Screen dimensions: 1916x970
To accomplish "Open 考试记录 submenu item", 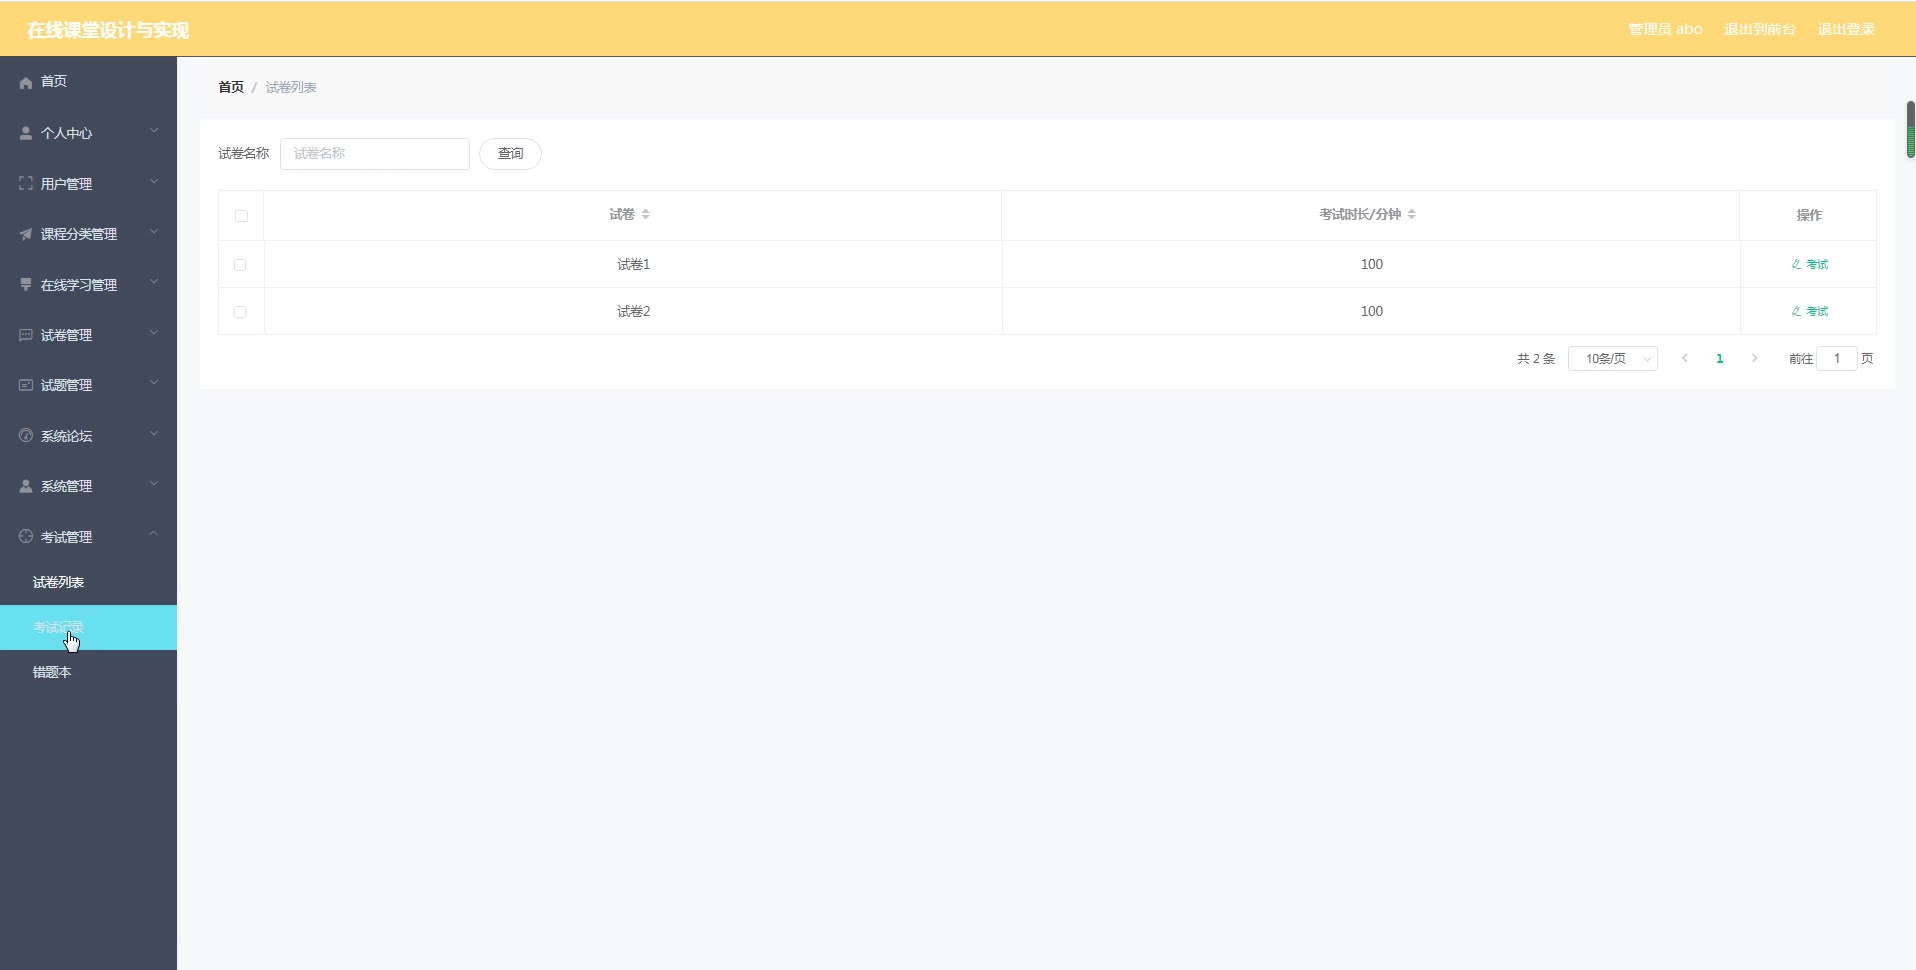I will point(88,627).
